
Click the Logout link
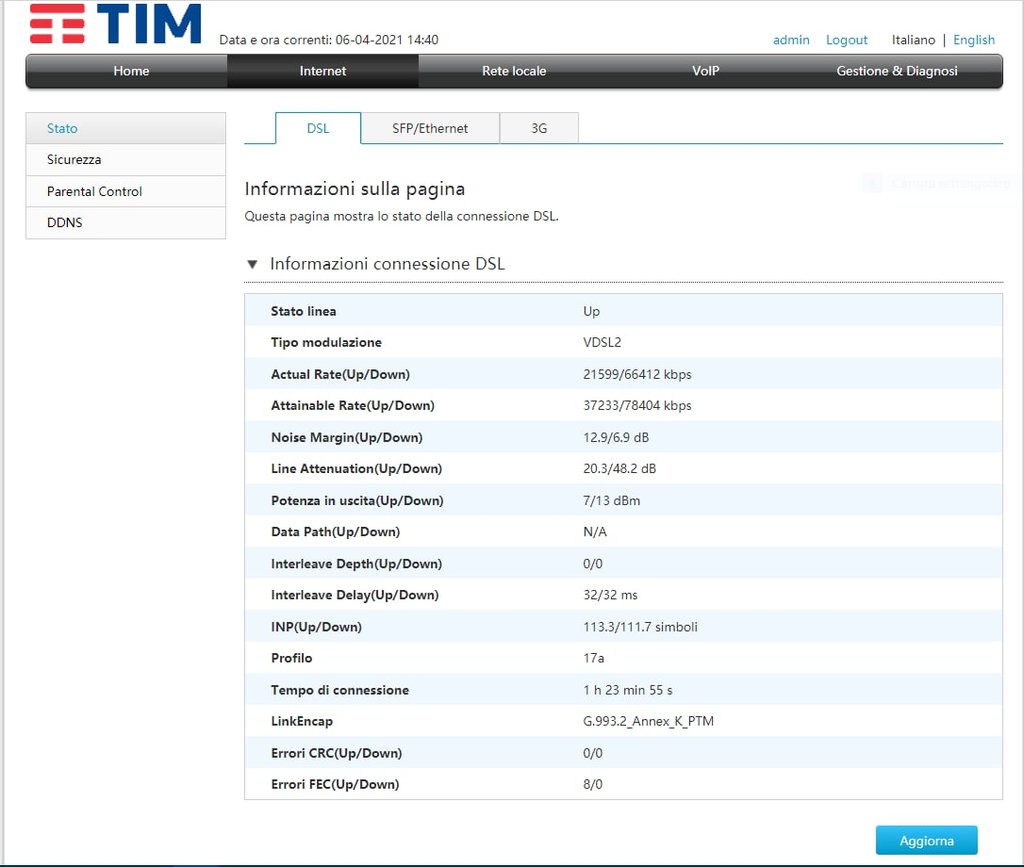coord(846,40)
